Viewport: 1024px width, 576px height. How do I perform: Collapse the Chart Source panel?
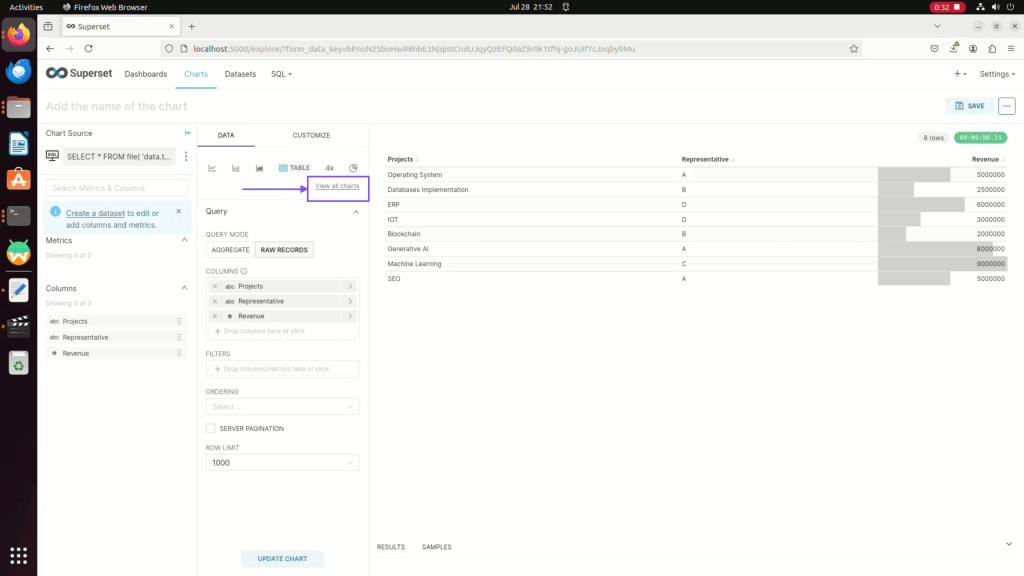click(187, 133)
